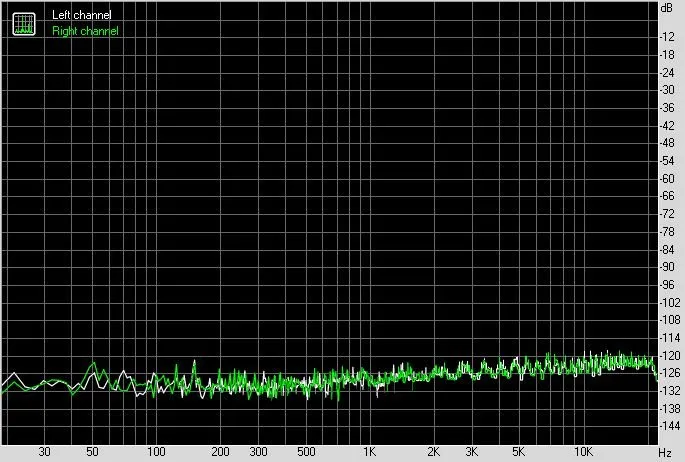The image size is (685, 462).
Task: Click the 100 Hz frequency label
Action: 156,452
